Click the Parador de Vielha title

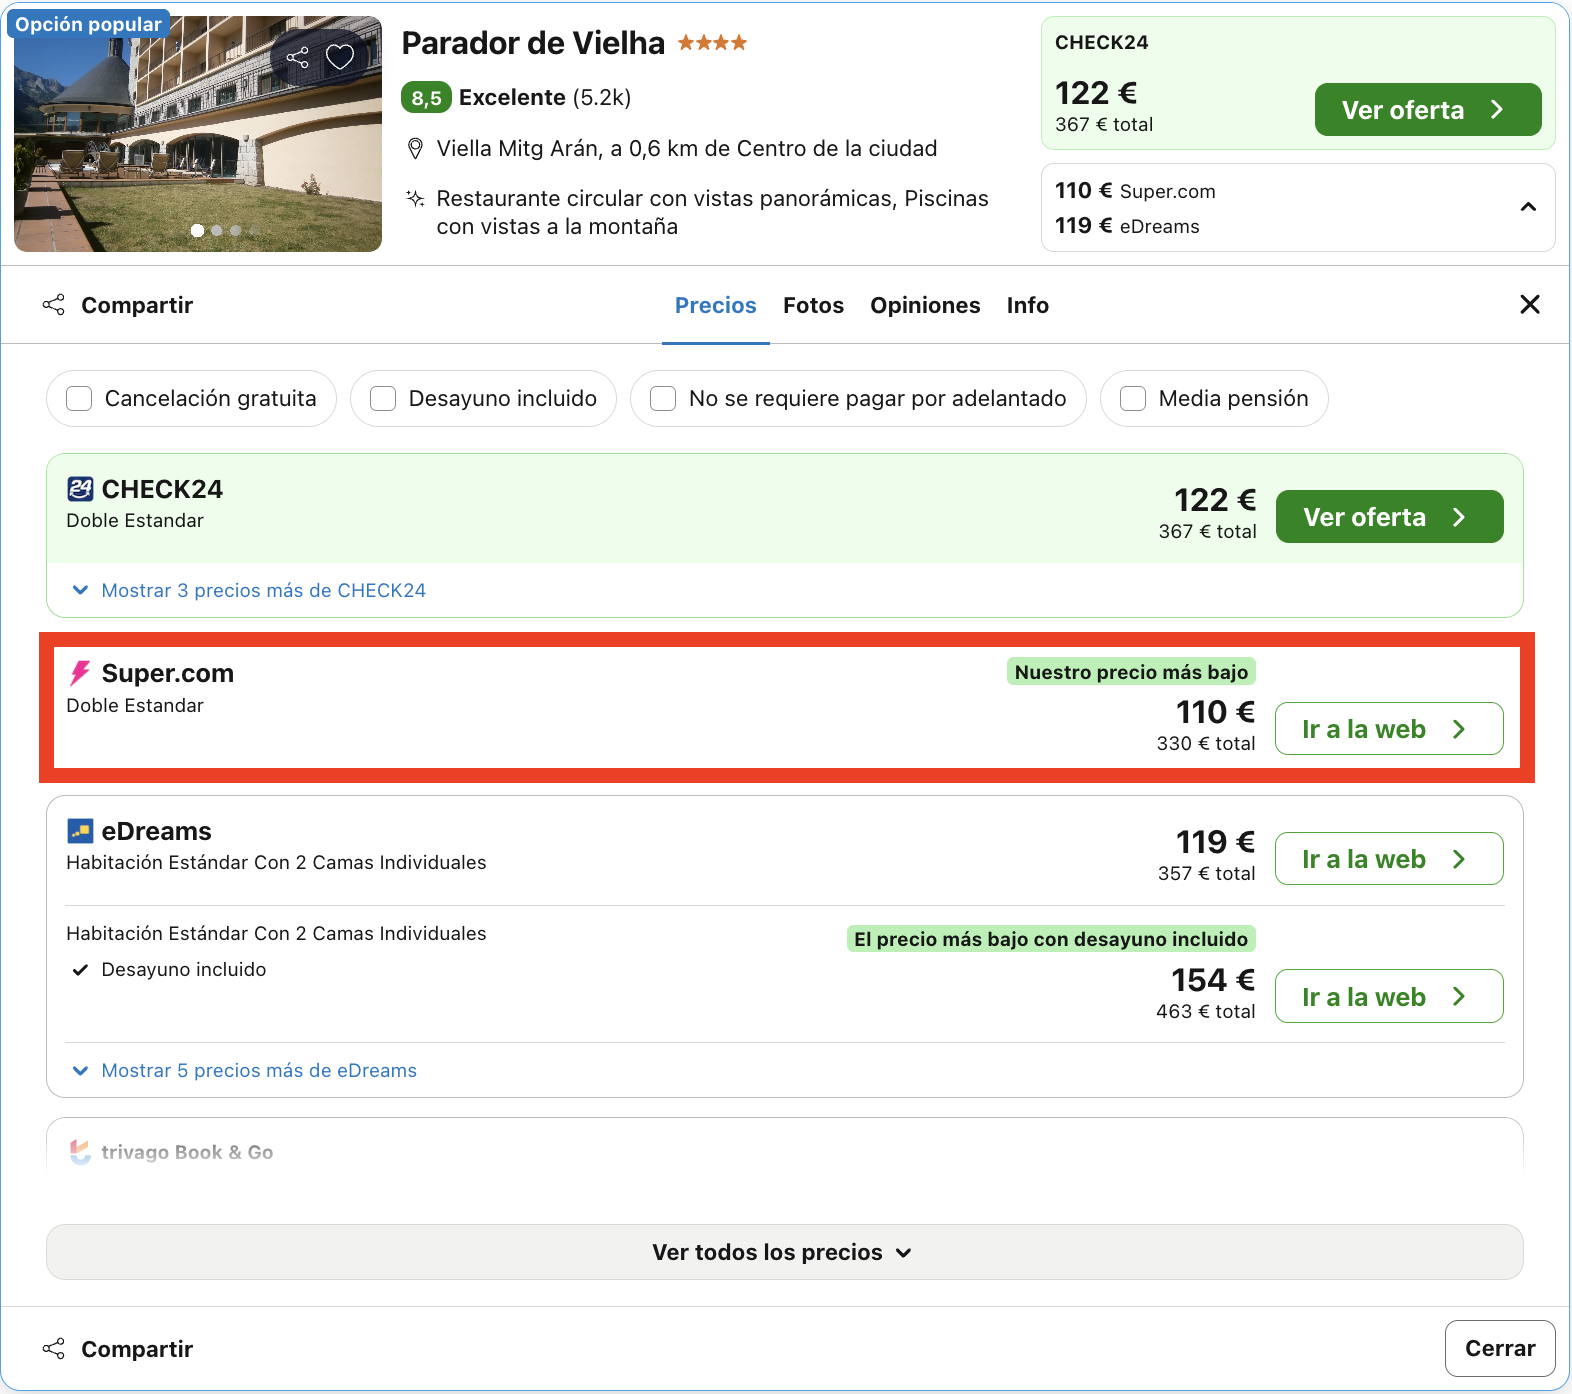coord(533,43)
